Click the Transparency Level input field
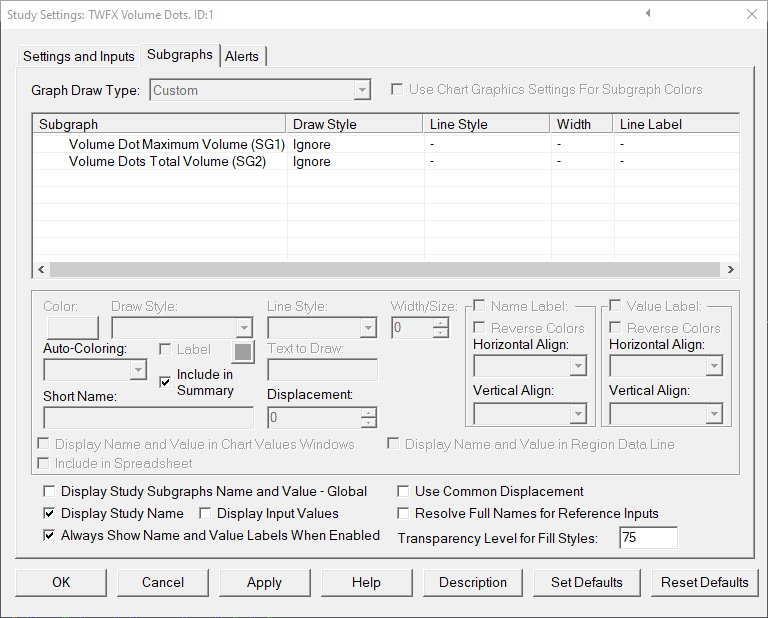768x618 pixels. (647, 538)
